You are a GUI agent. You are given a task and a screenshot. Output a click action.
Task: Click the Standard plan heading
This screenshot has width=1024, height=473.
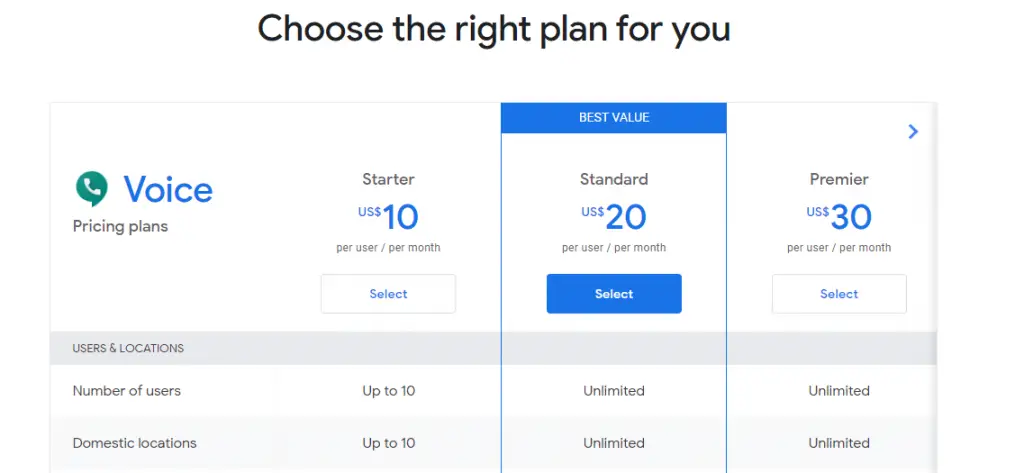coord(614,179)
